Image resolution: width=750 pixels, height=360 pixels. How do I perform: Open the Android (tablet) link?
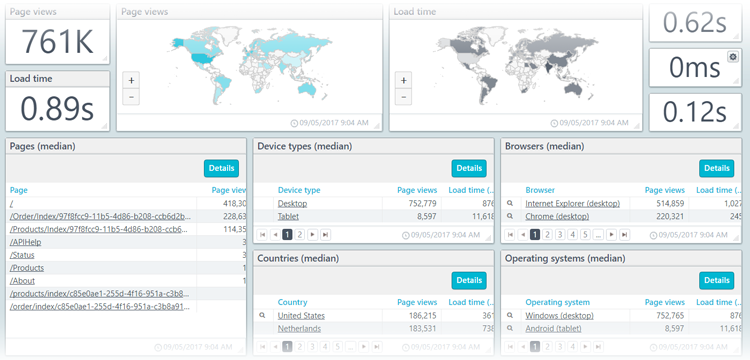(x=553, y=328)
